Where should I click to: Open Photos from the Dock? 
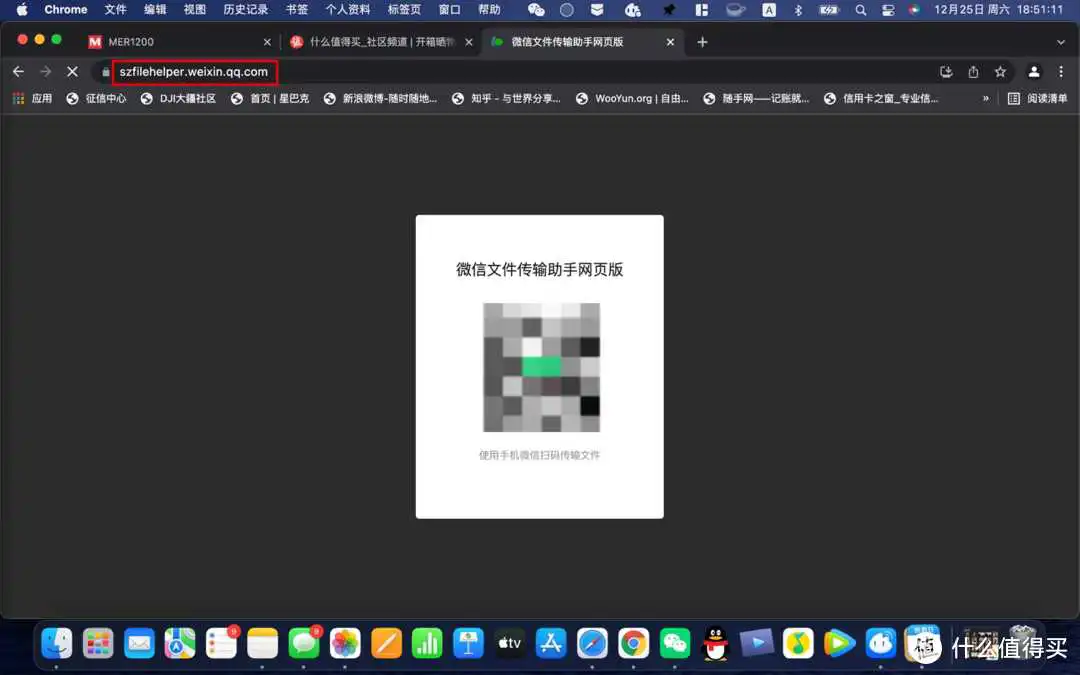pos(345,644)
